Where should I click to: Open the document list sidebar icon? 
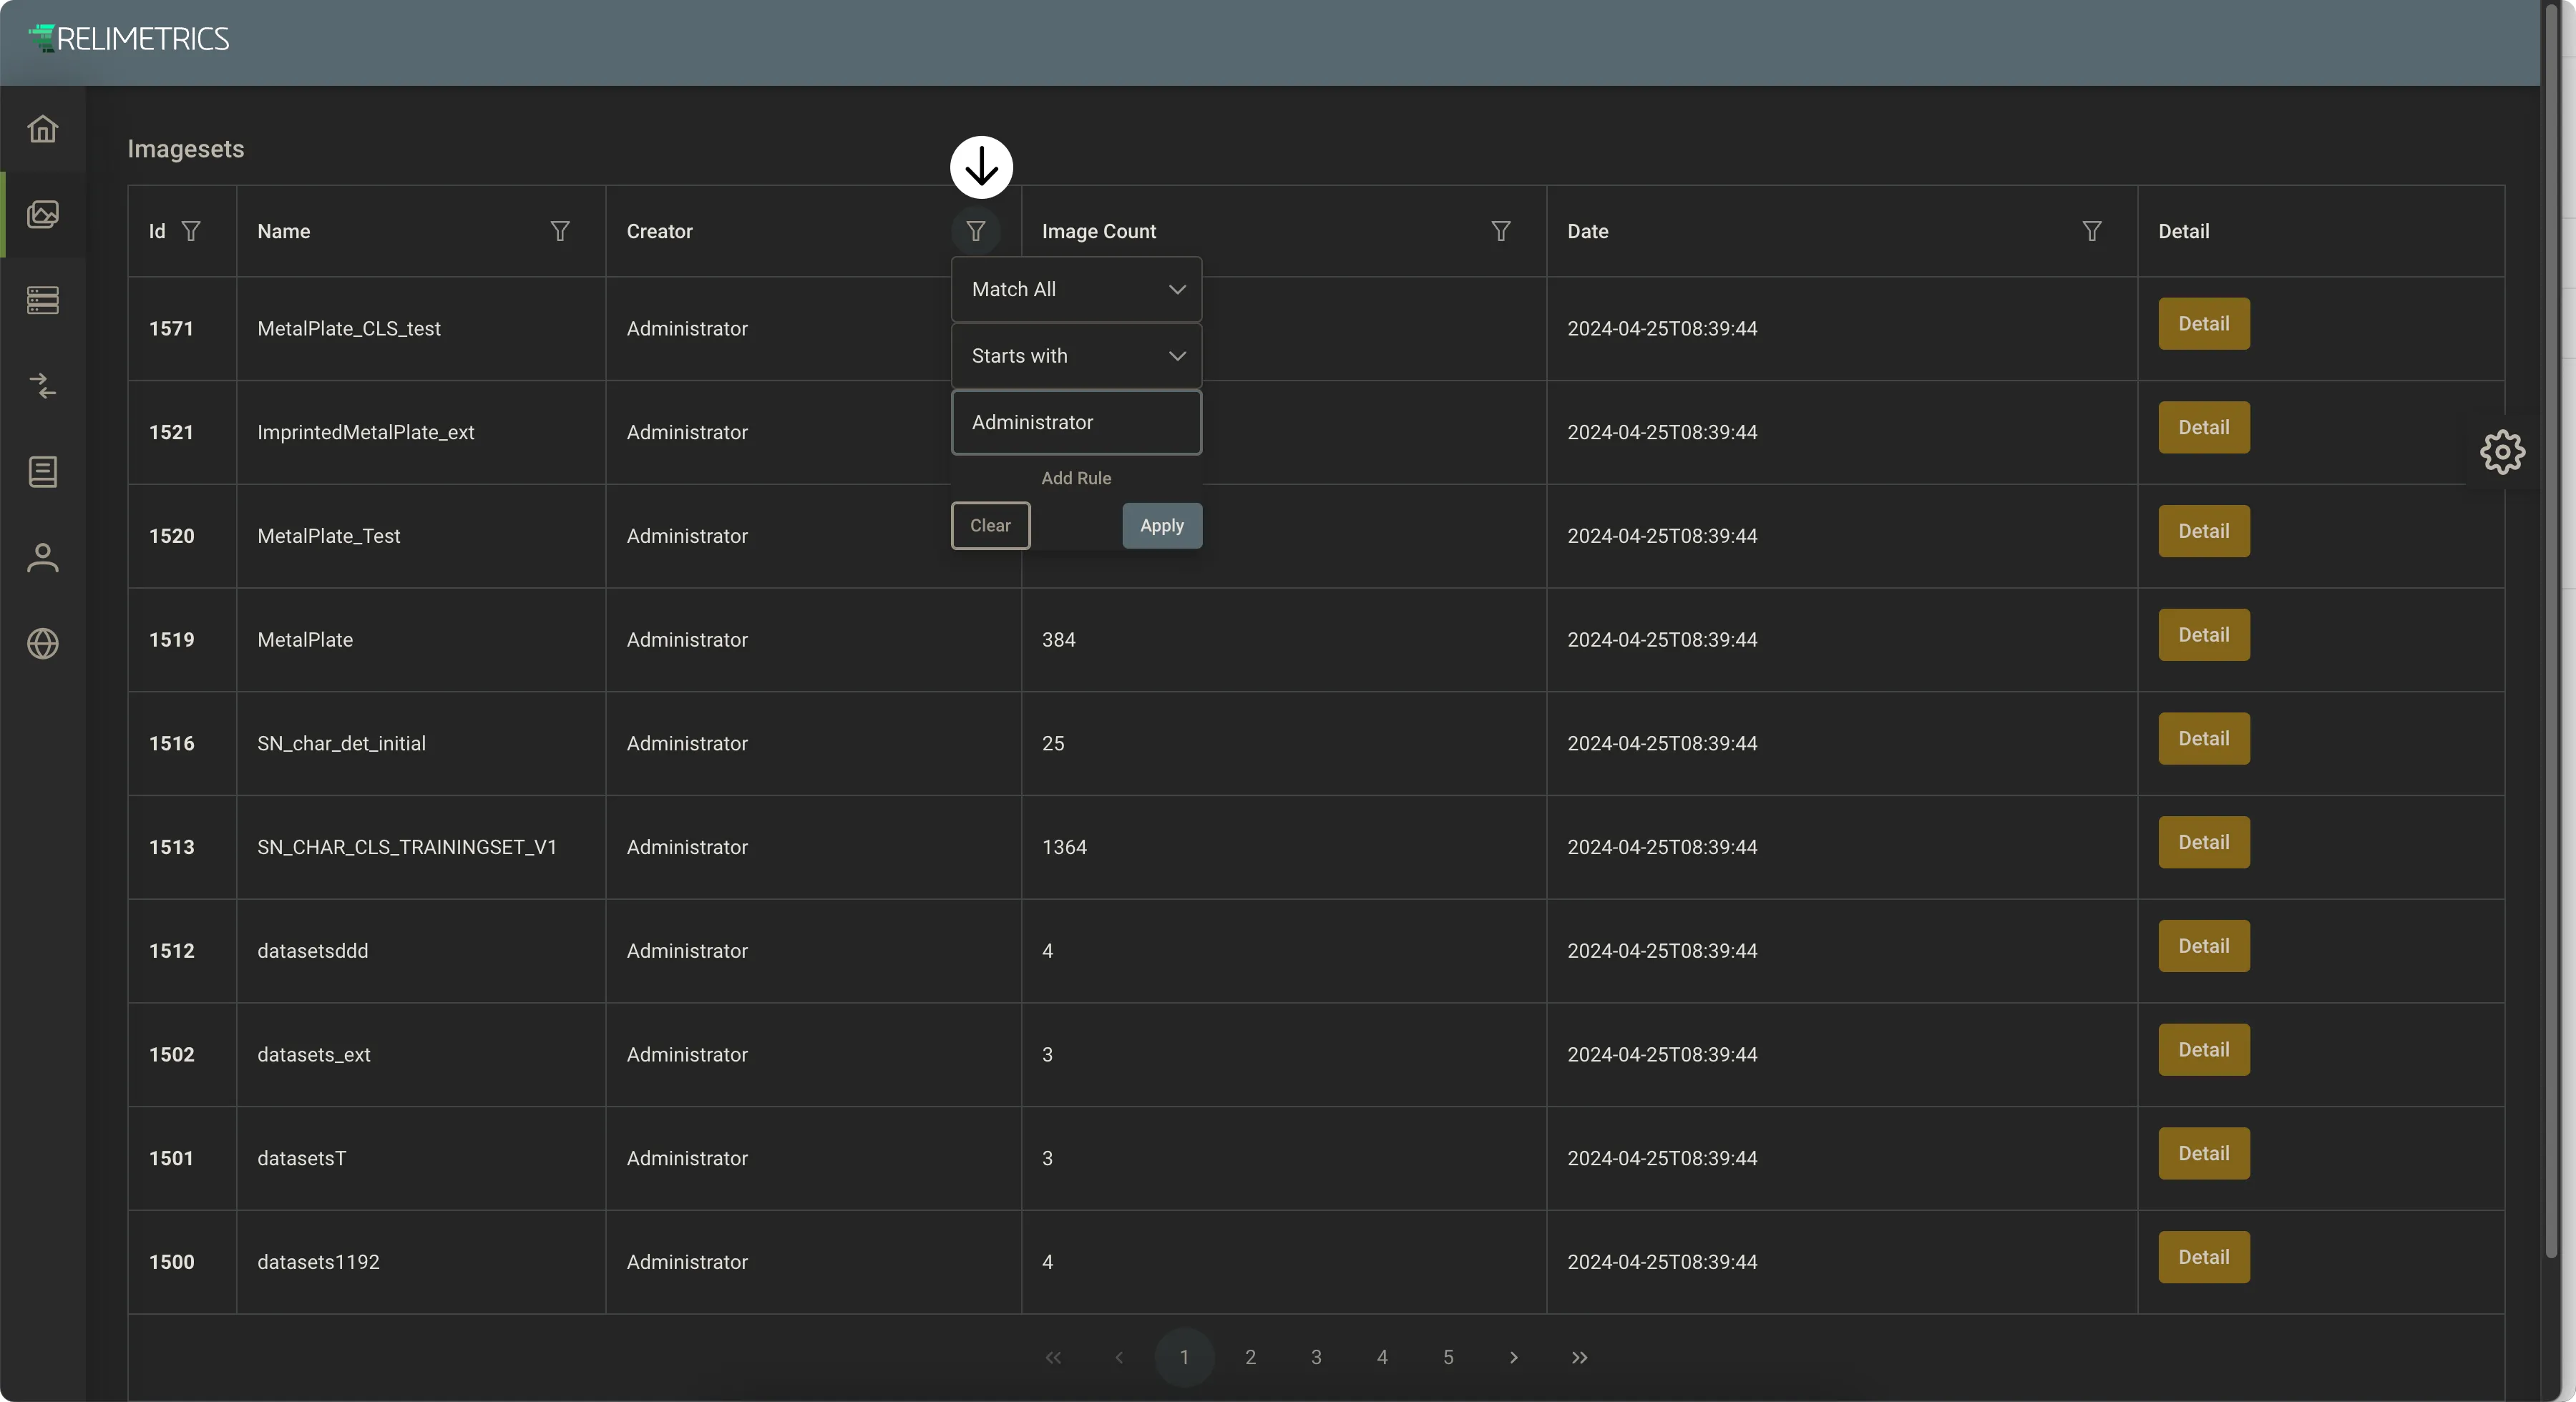pyautogui.click(x=43, y=472)
